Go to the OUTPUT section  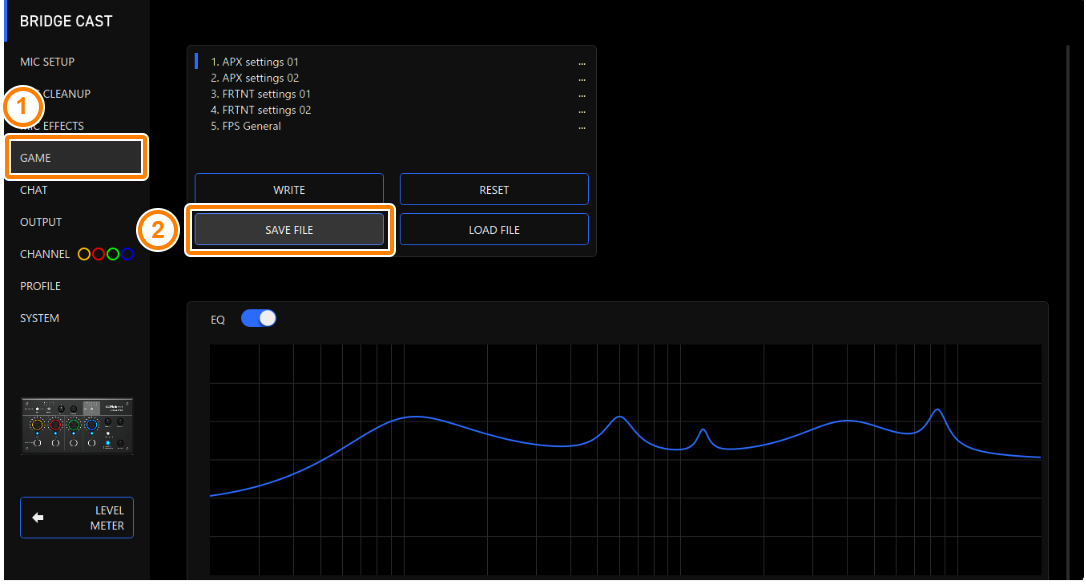pos(41,222)
